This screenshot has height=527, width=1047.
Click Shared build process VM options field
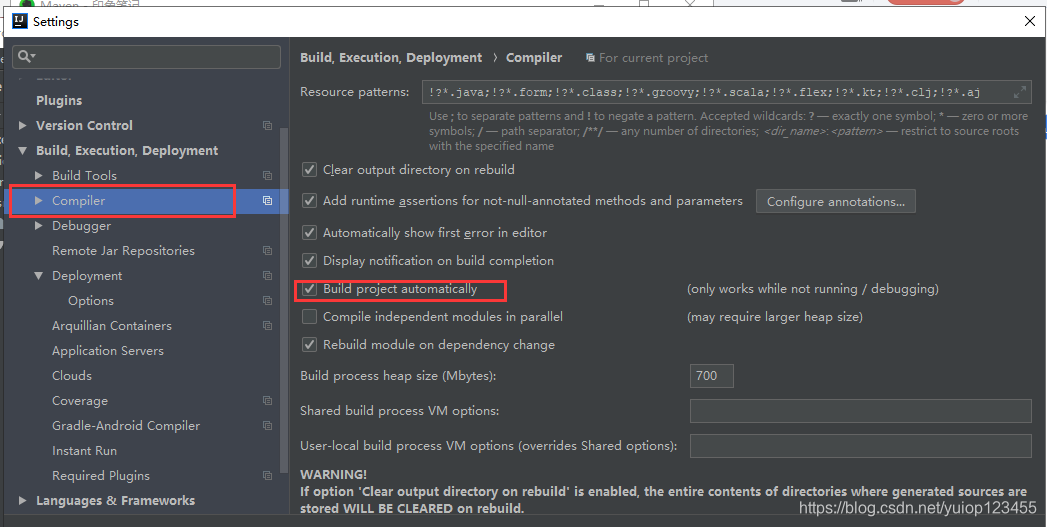click(860, 411)
